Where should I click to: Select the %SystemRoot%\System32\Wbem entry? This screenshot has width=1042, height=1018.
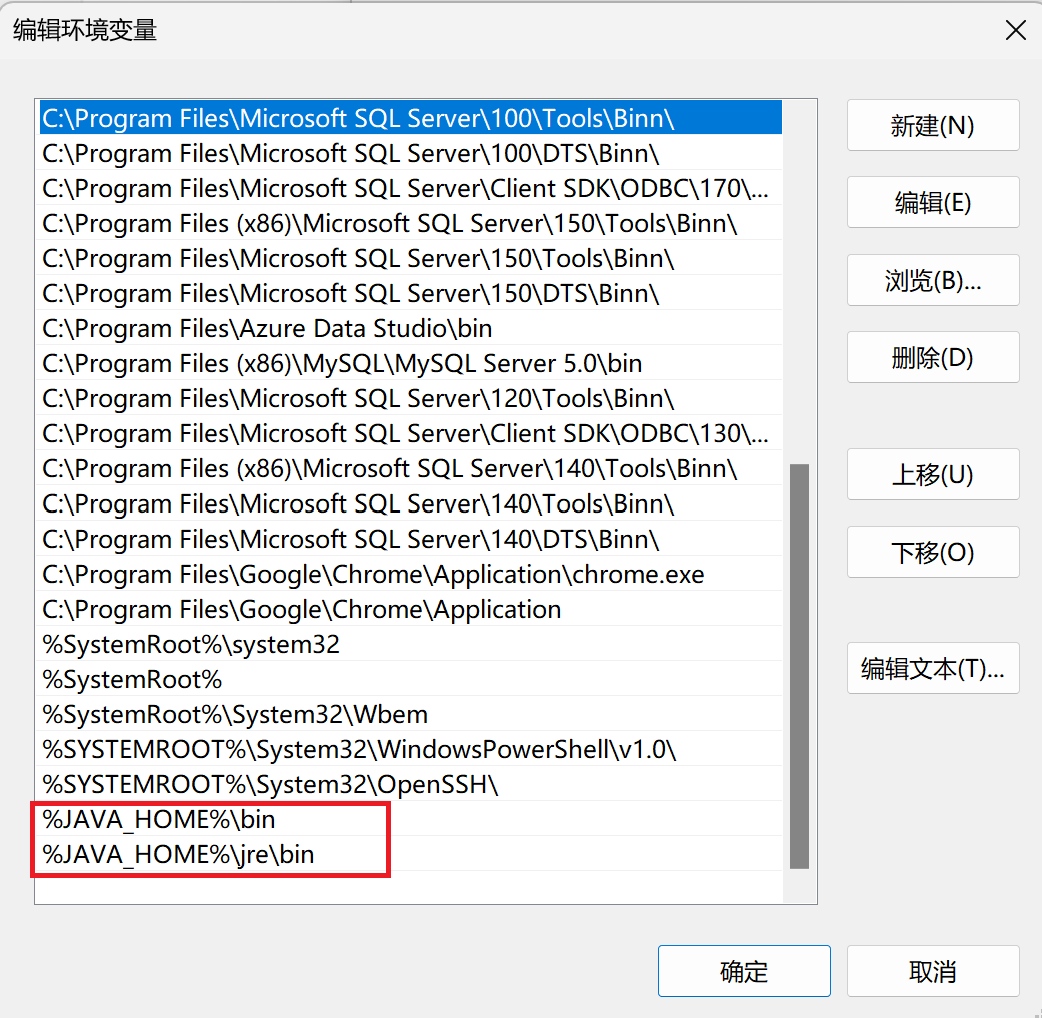point(411,714)
